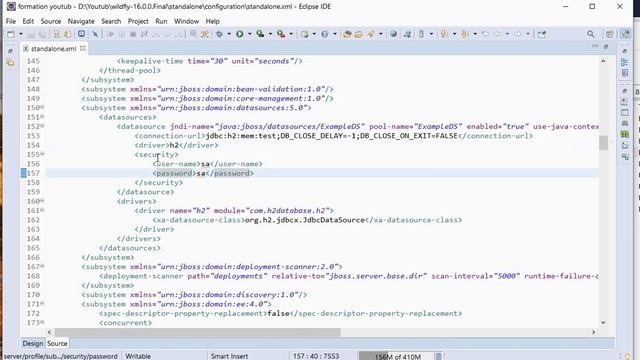640x360 pixels.
Task: Click the Terminate (stop) toolbar icon
Action: (133, 34)
